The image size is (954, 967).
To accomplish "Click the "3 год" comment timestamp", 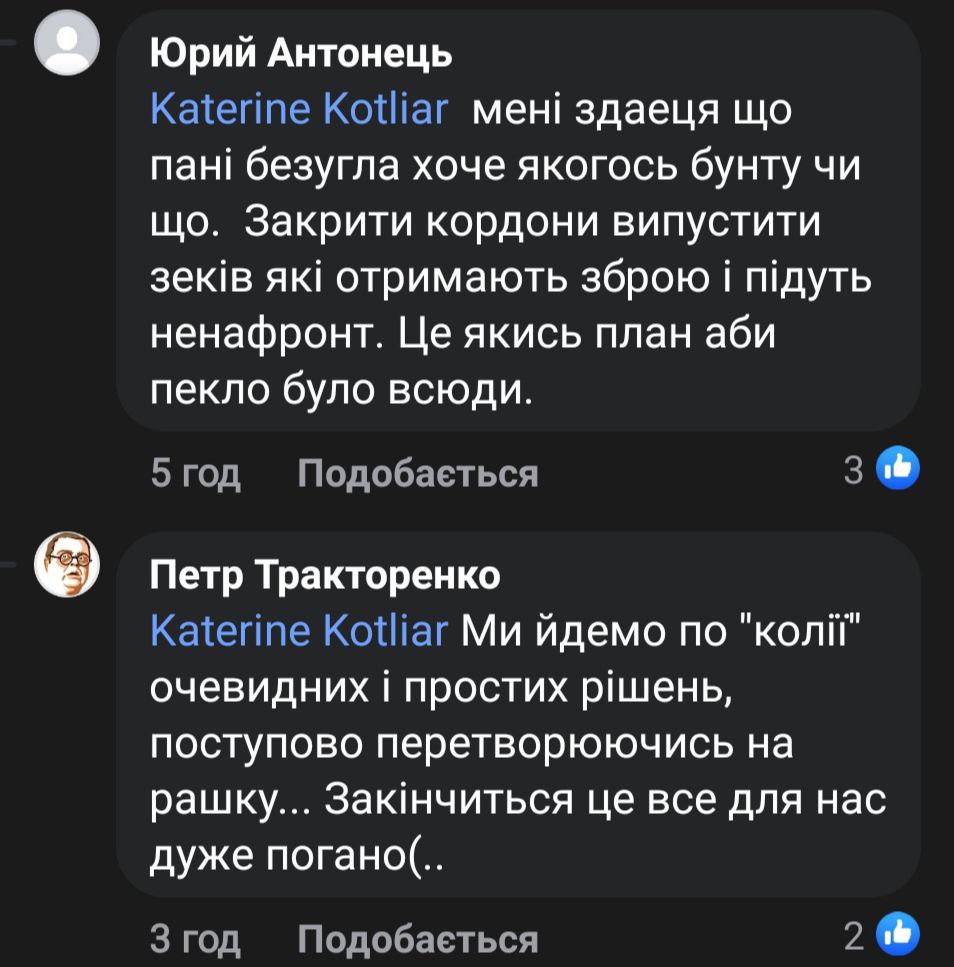I will 196,939.
